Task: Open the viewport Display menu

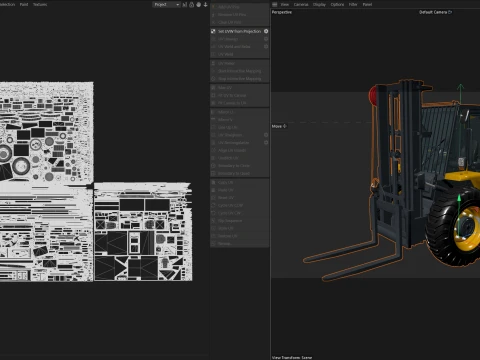Action: tap(319, 4)
